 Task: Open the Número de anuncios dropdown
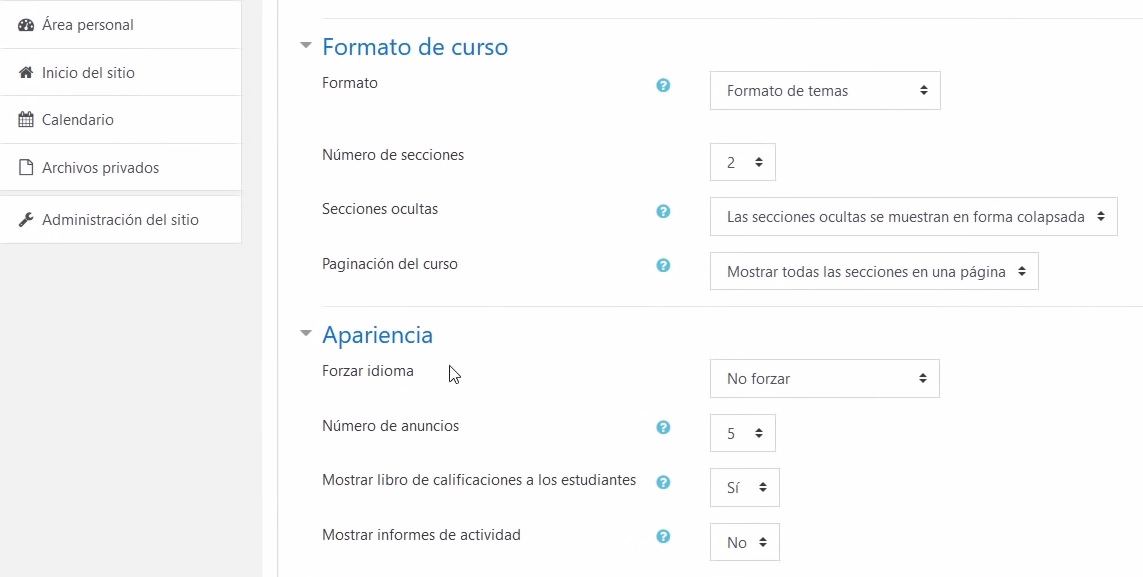[x=743, y=433]
